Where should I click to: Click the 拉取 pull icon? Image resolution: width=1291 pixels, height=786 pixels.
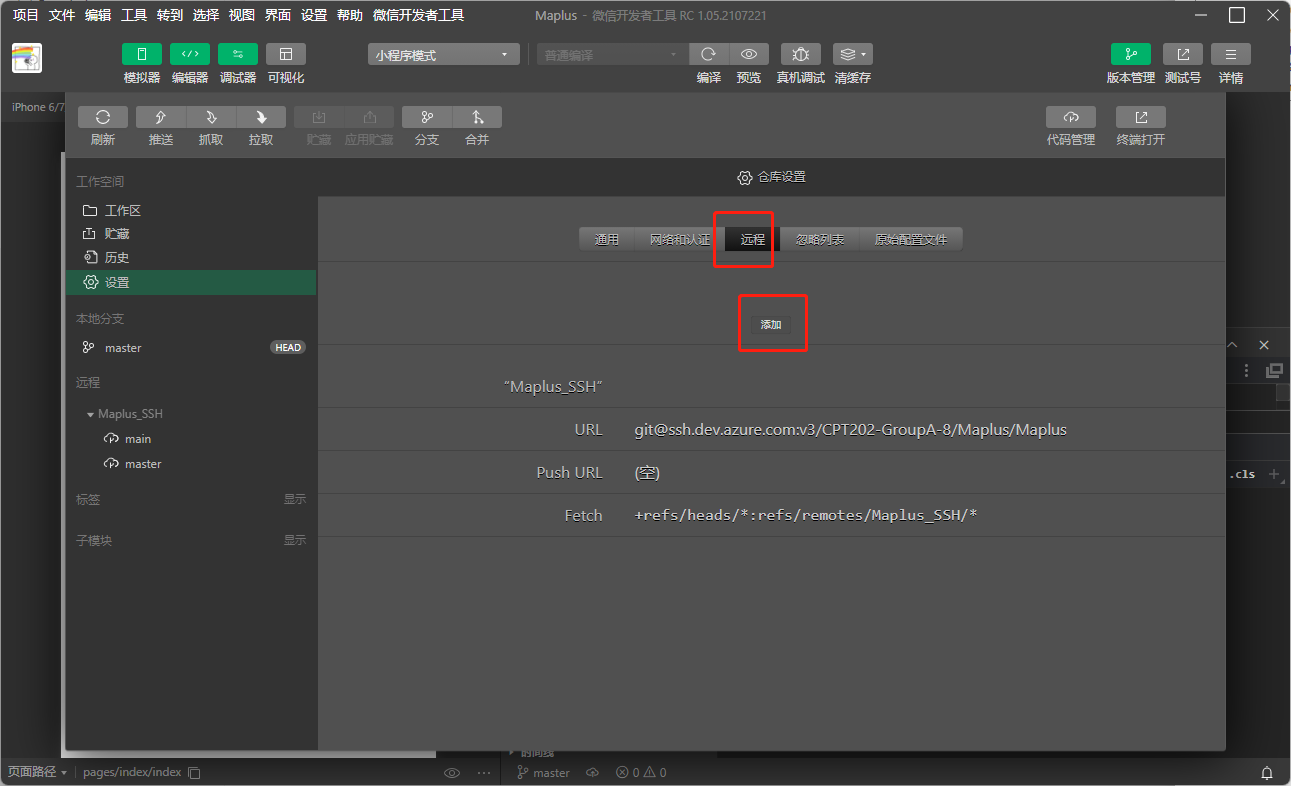click(261, 117)
